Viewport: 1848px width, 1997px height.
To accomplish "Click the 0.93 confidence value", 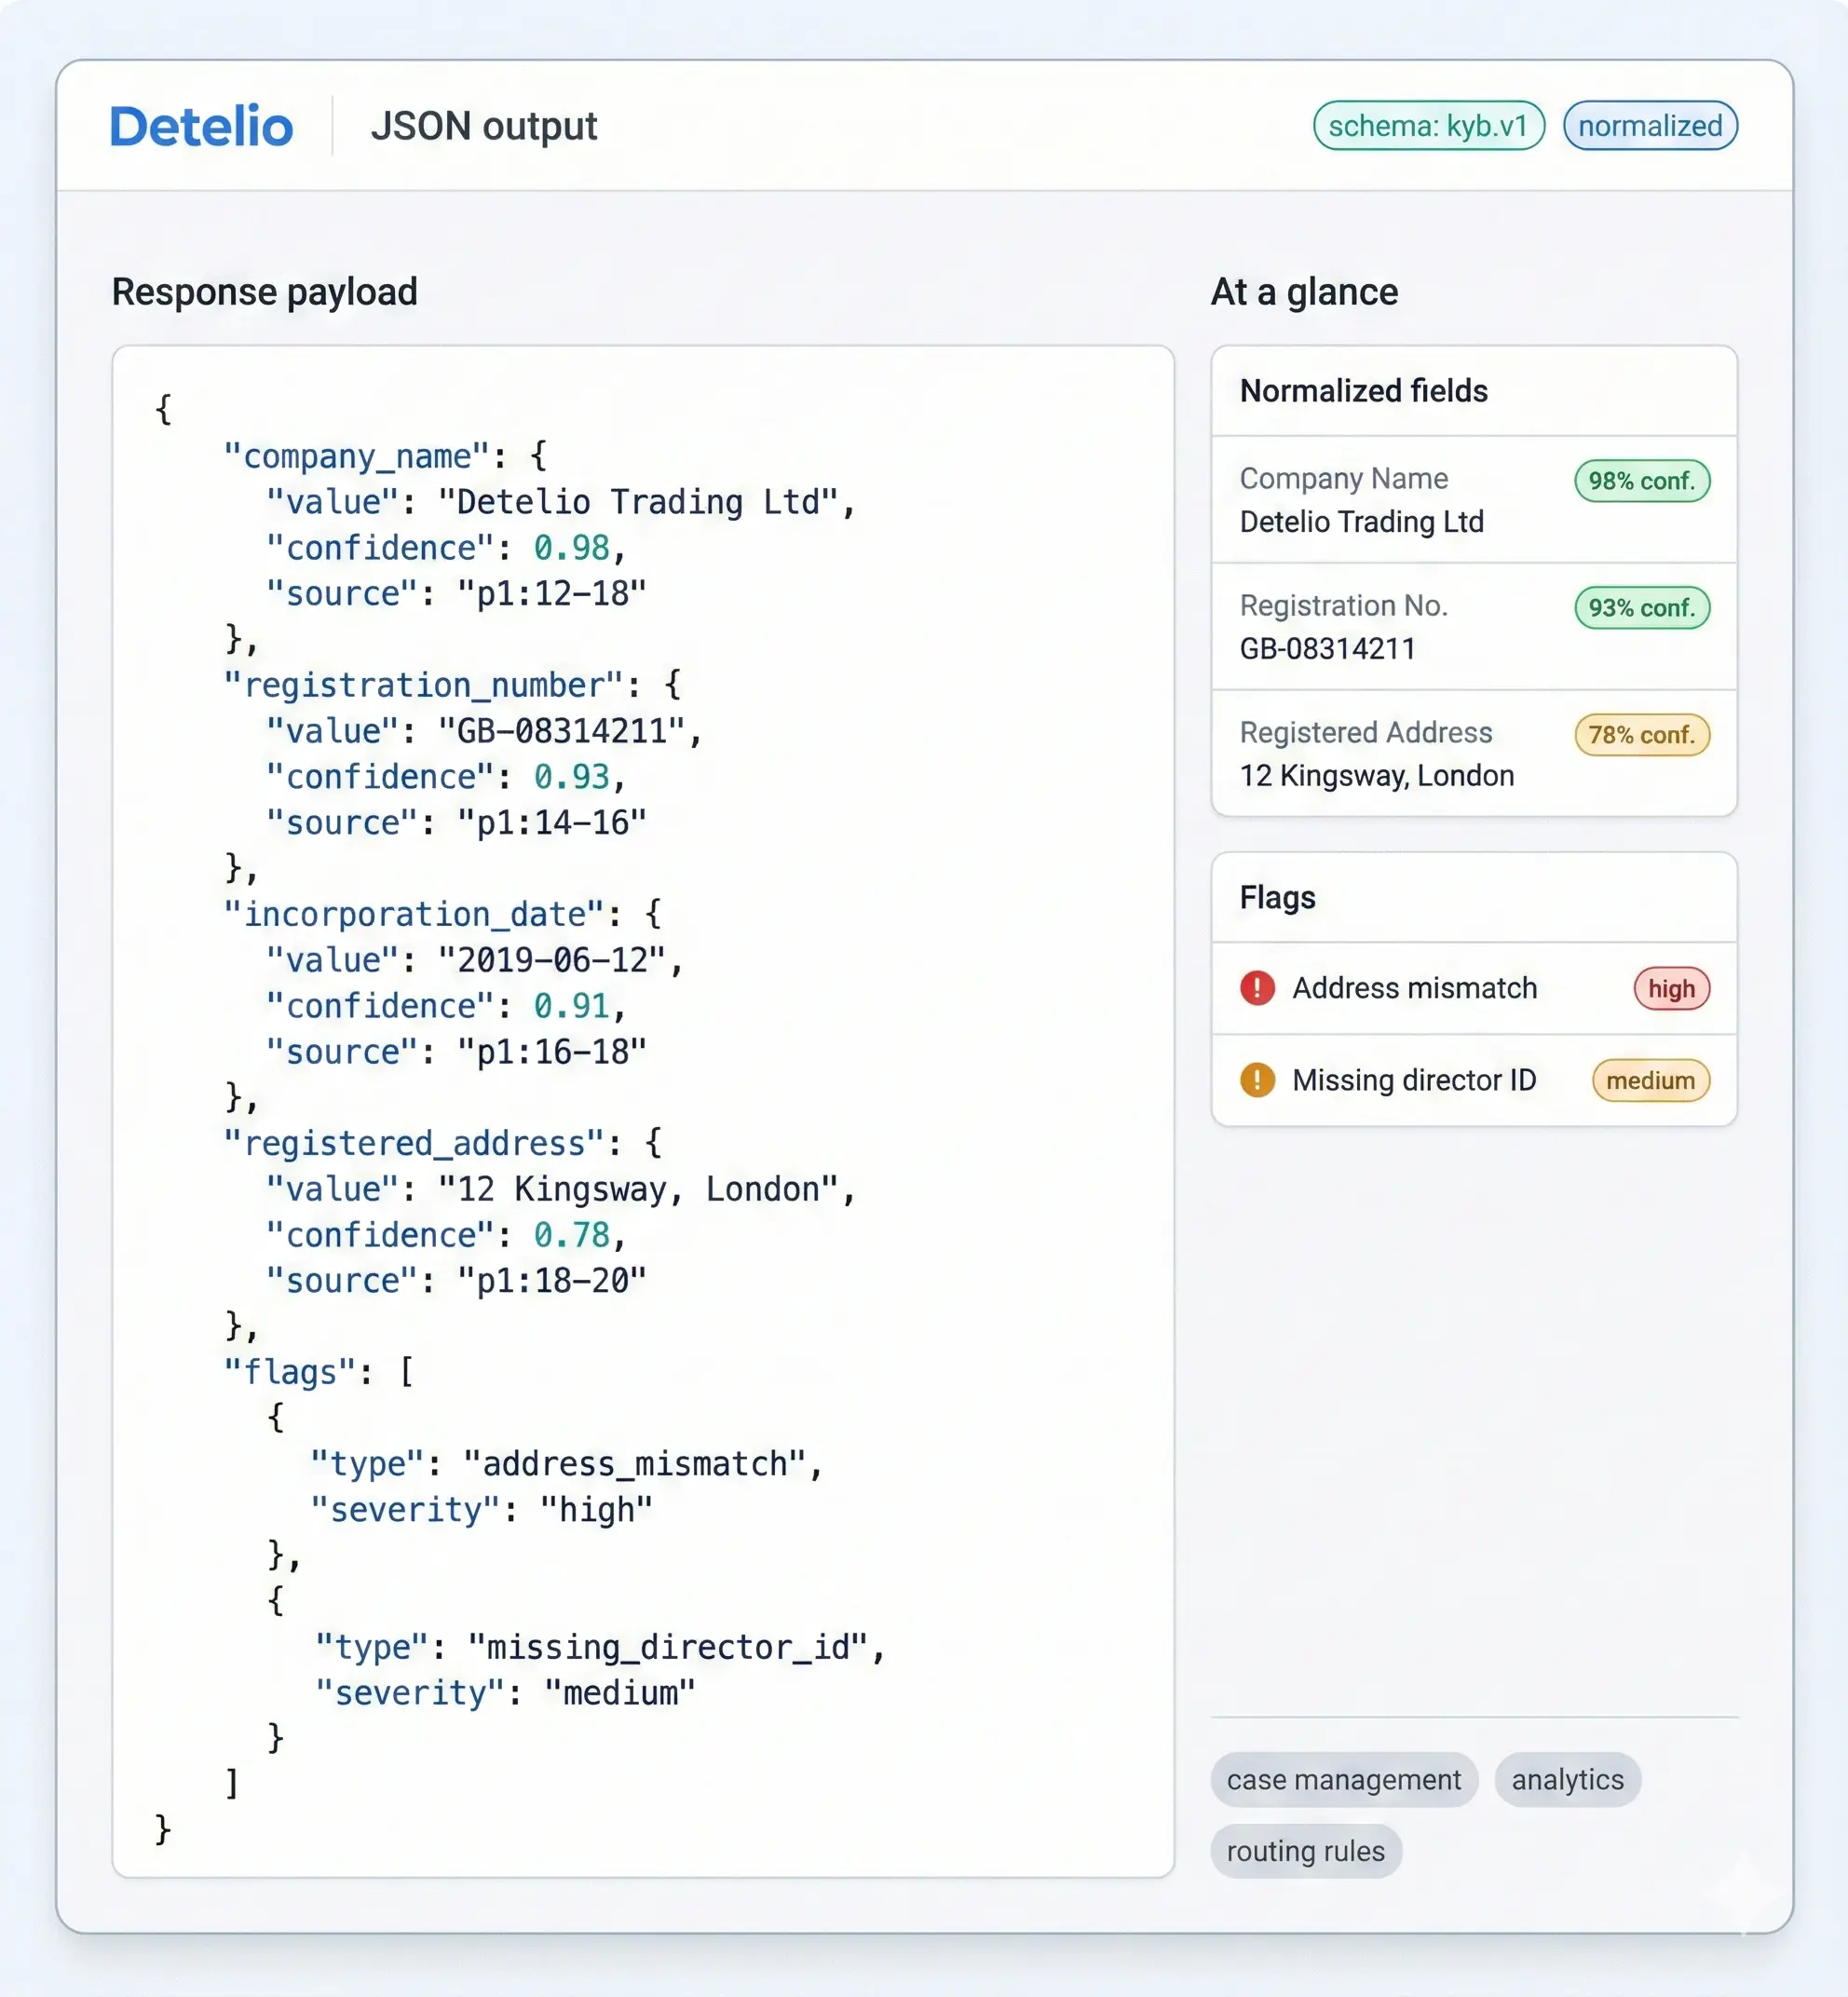I will pos(571,777).
